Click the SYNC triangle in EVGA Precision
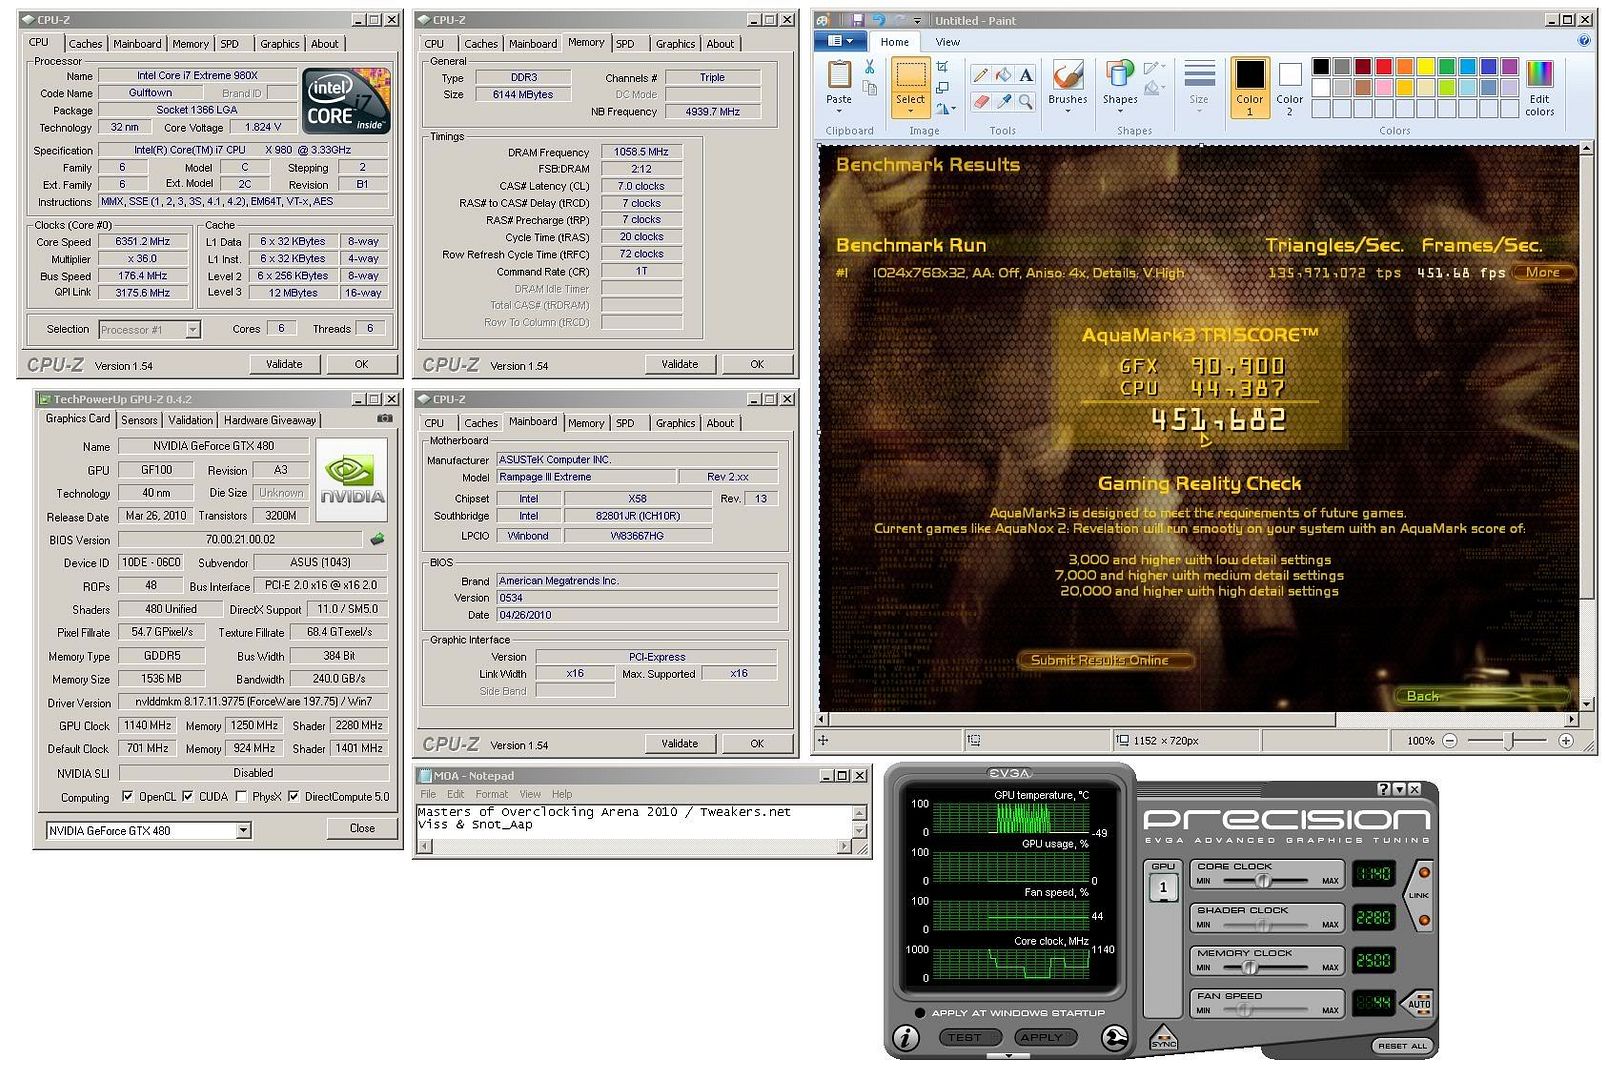 (x=1163, y=1038)
